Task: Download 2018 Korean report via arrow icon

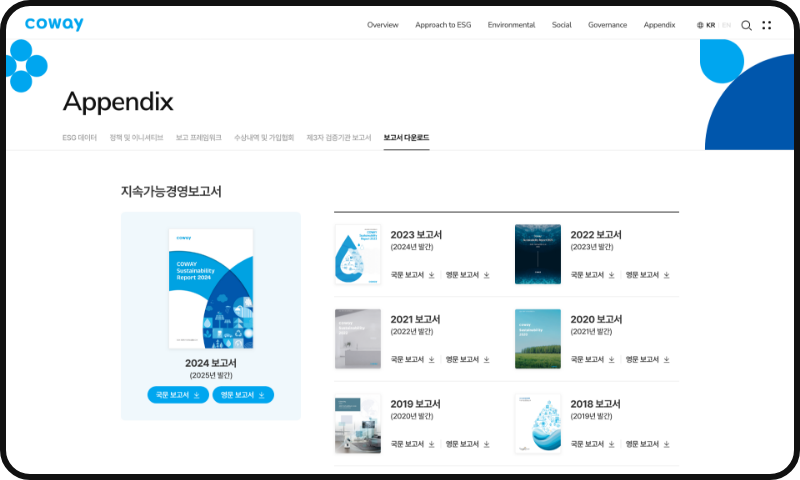Action: point(612,443)
